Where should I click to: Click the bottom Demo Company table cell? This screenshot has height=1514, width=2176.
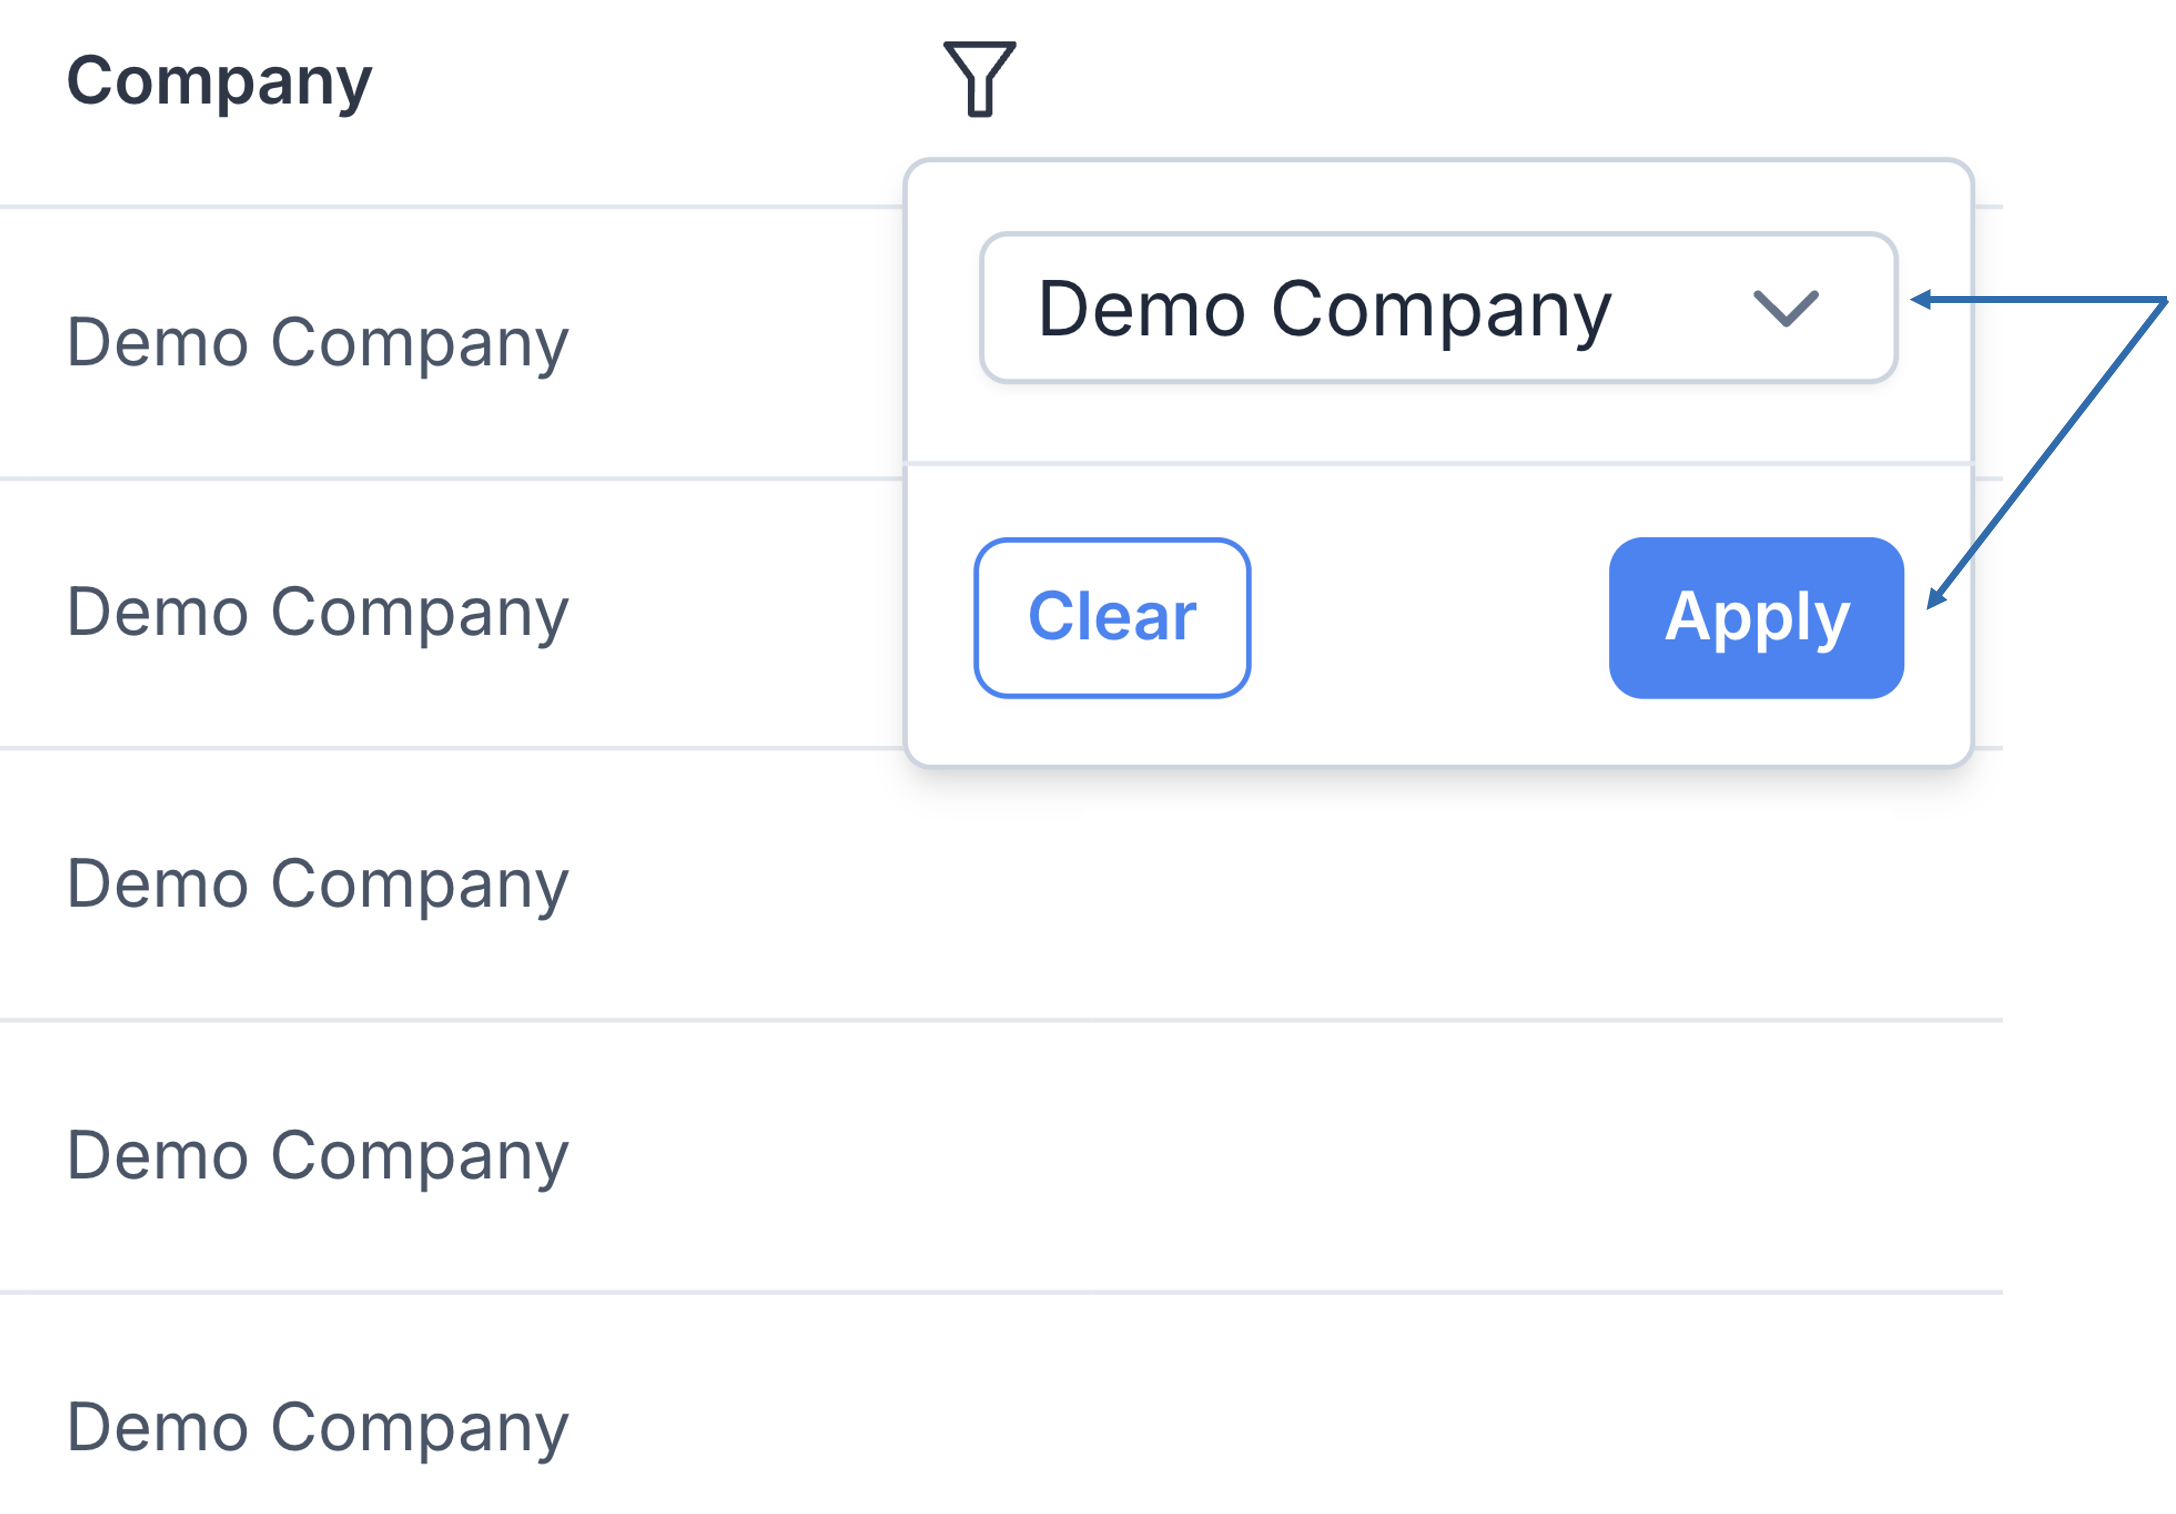click(x=317, y=1427)
